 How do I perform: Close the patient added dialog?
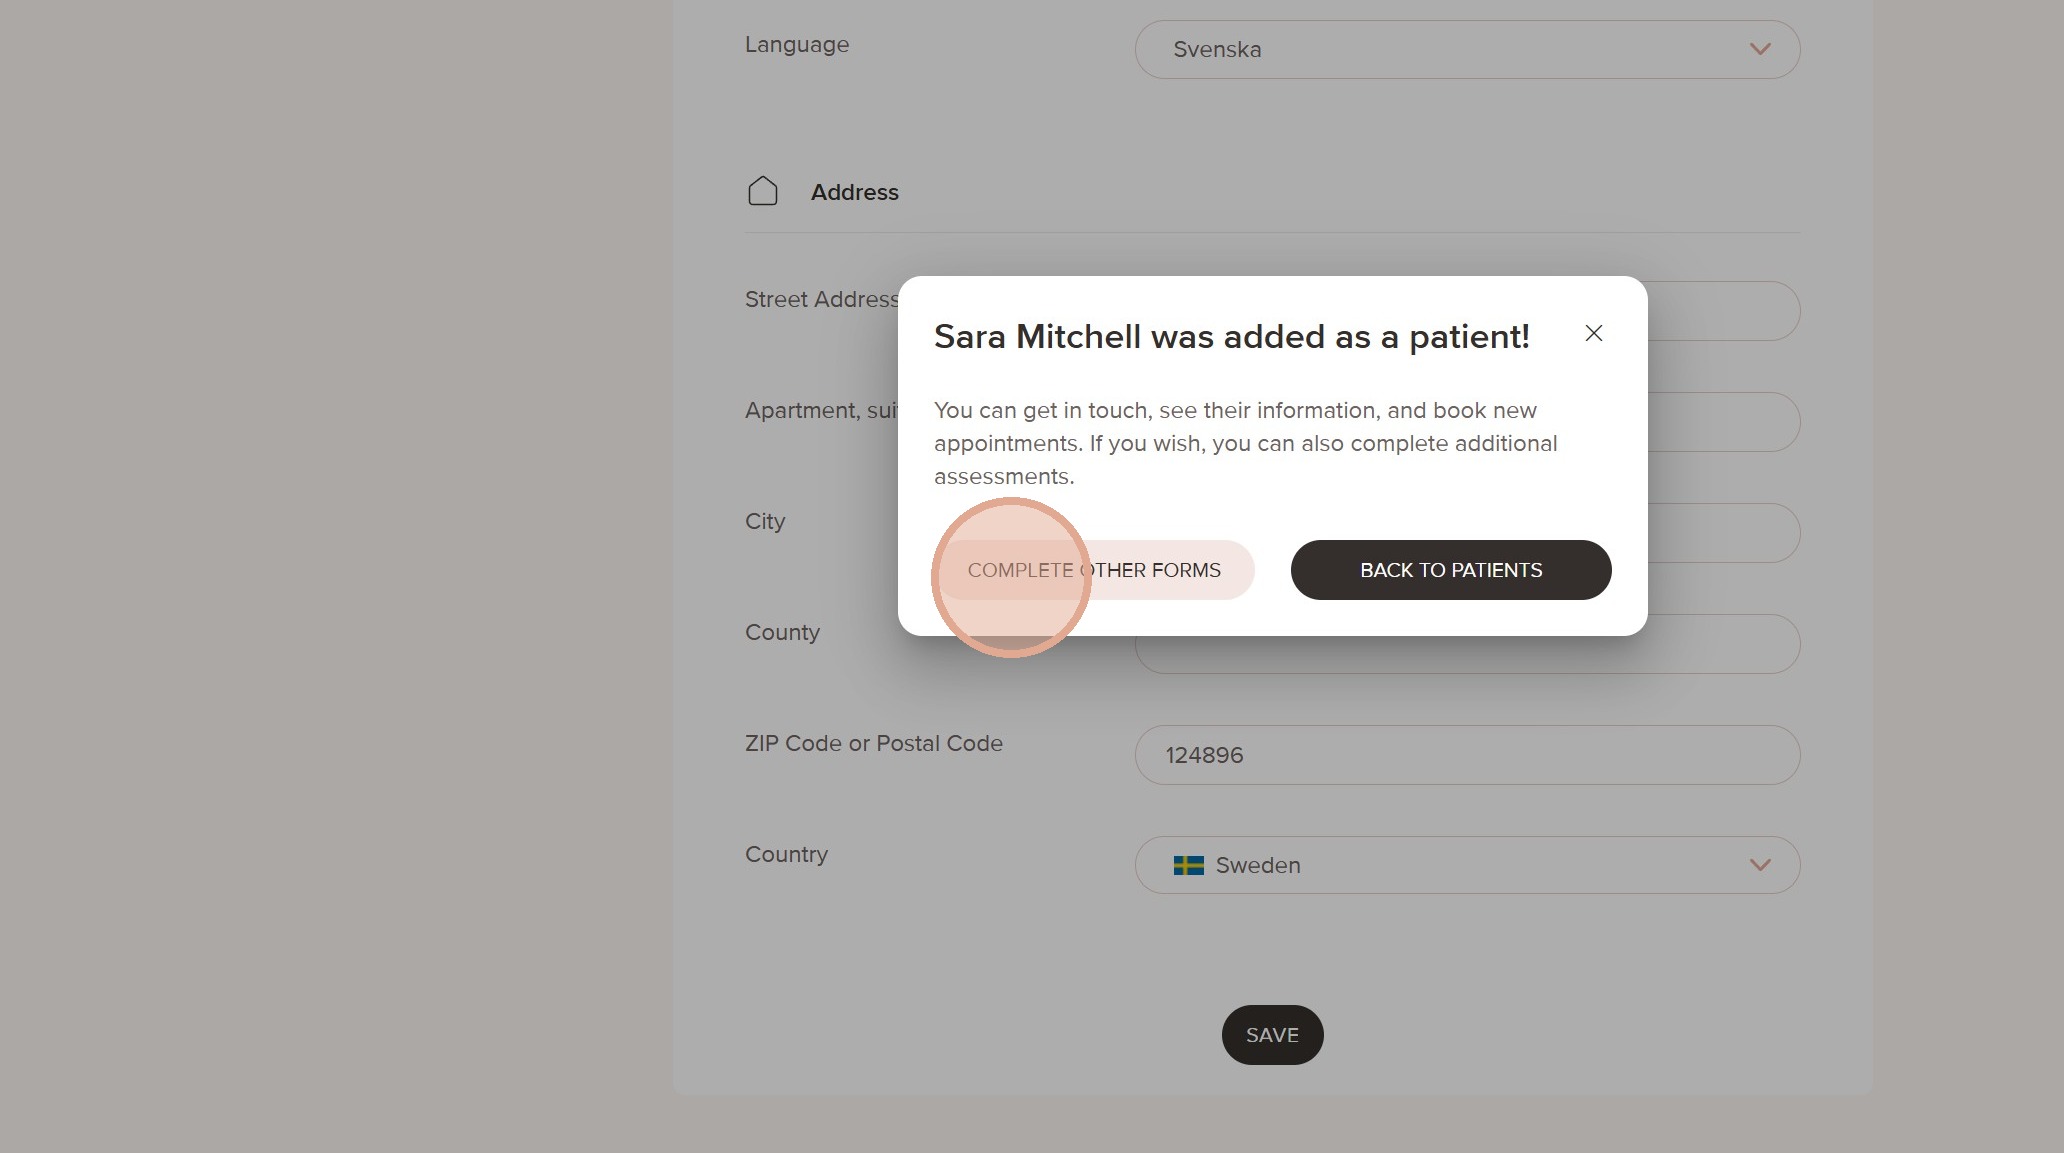pos(1594,334)
